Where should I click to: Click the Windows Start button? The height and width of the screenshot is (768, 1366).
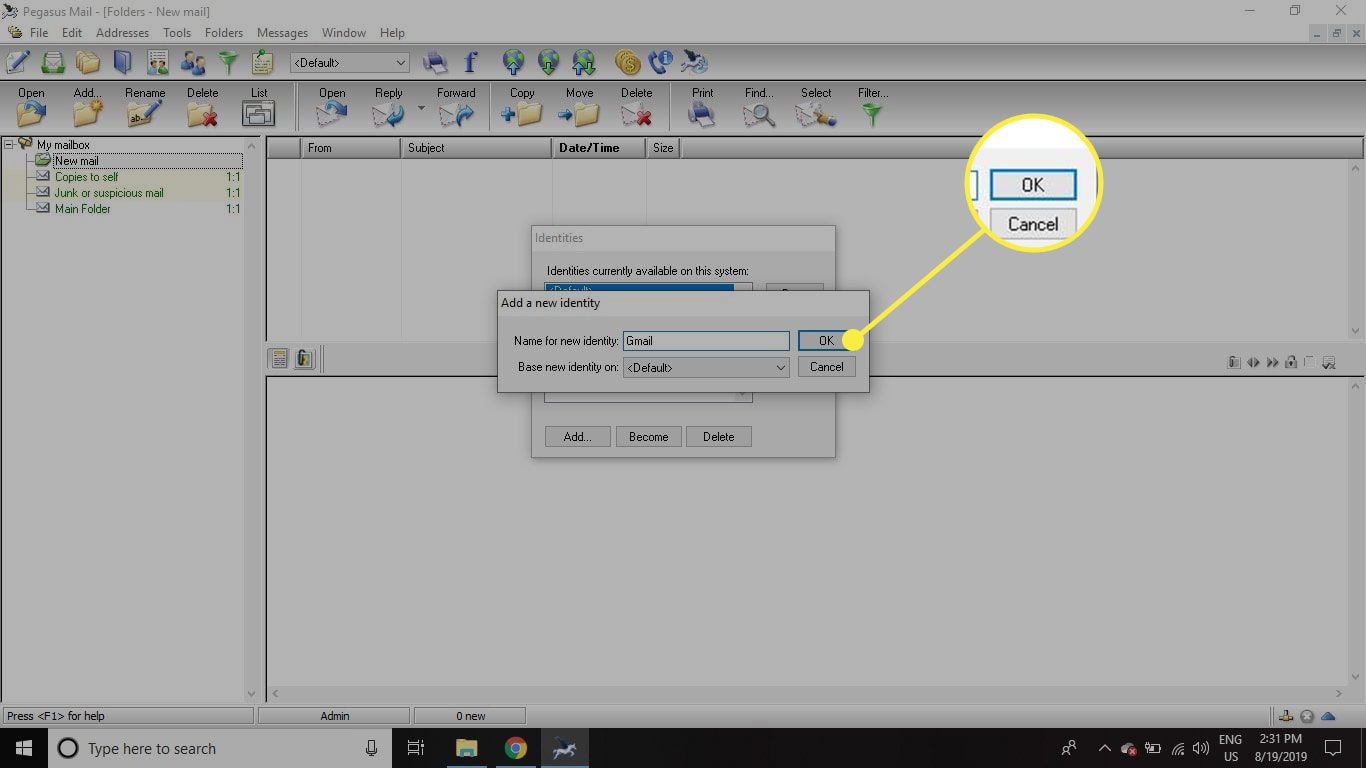click(x=24, y=748)
